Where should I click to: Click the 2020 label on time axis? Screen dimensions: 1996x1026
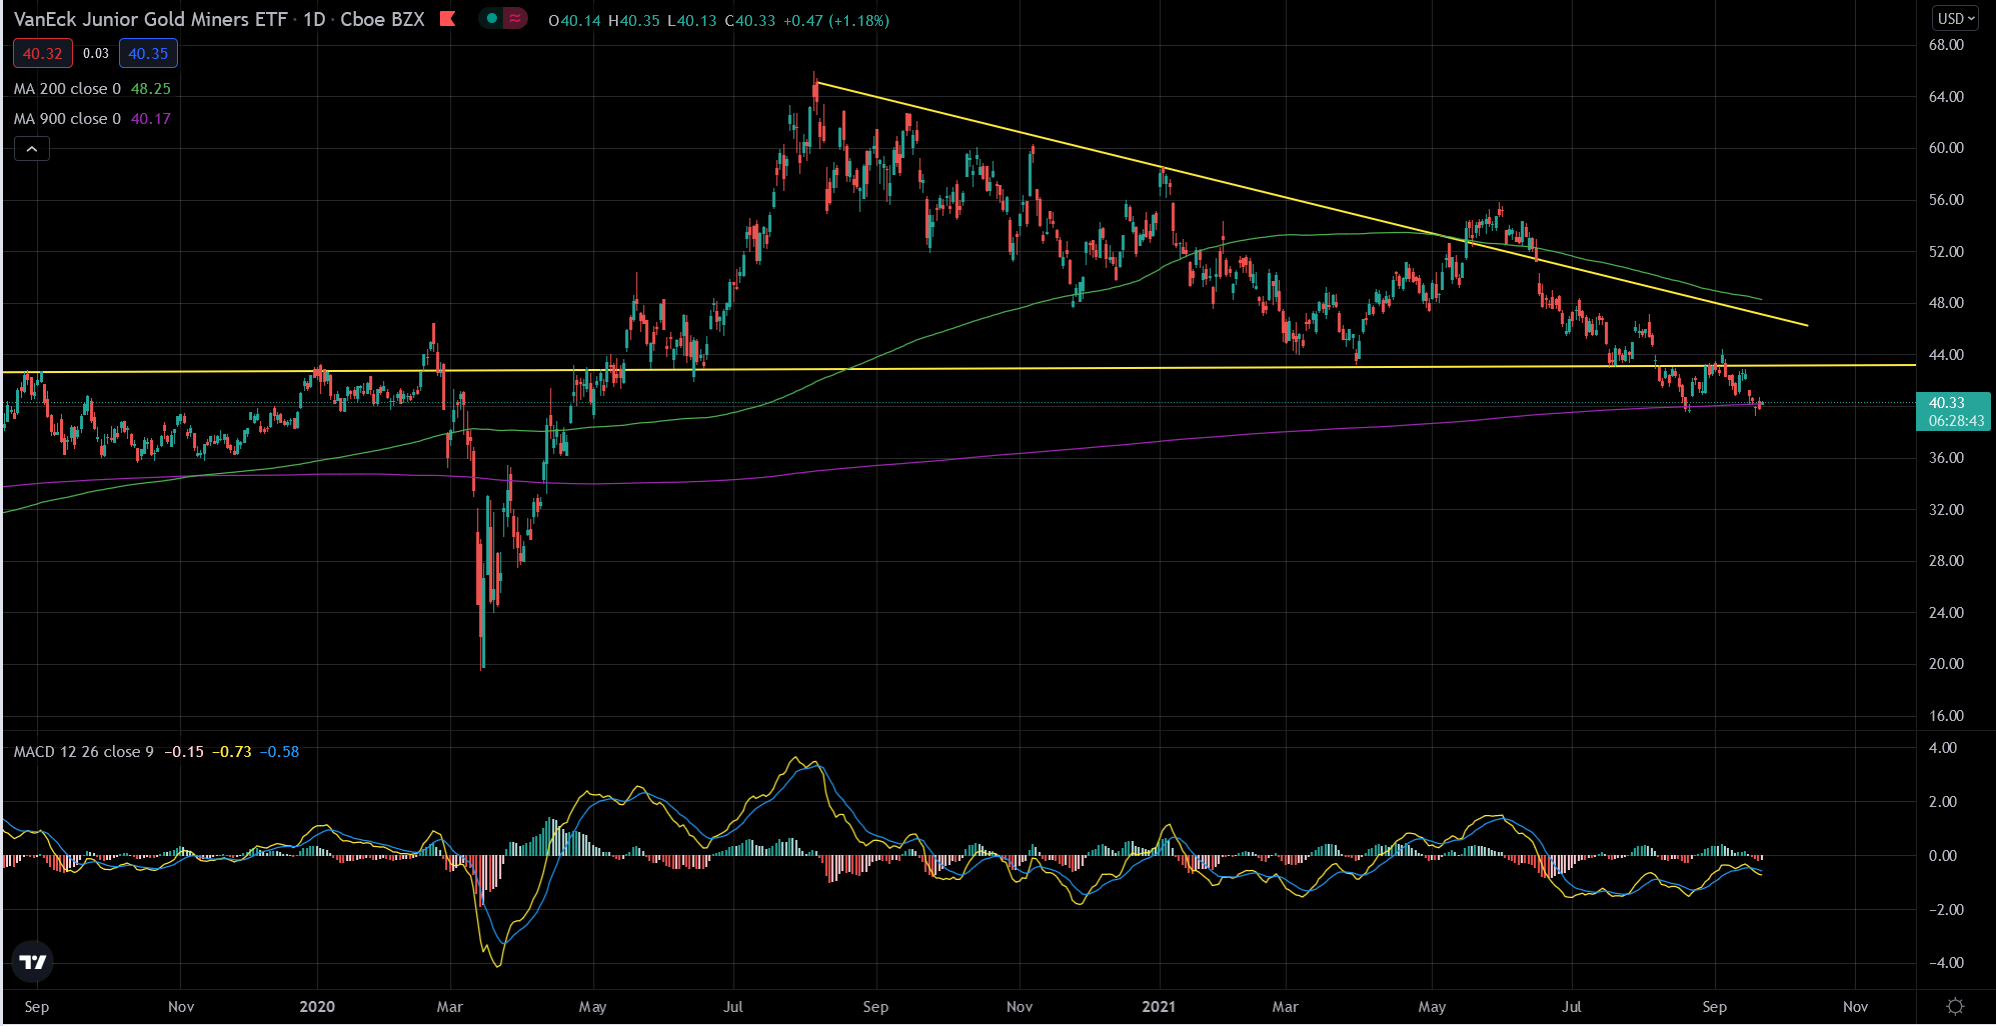(x=317, y=1007)
